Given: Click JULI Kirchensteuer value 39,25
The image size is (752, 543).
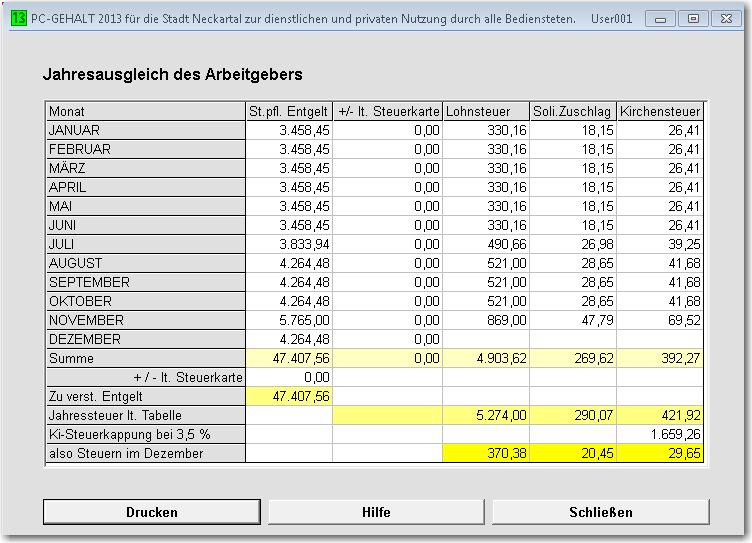Looking at the screenshot, I should [660, 244].
